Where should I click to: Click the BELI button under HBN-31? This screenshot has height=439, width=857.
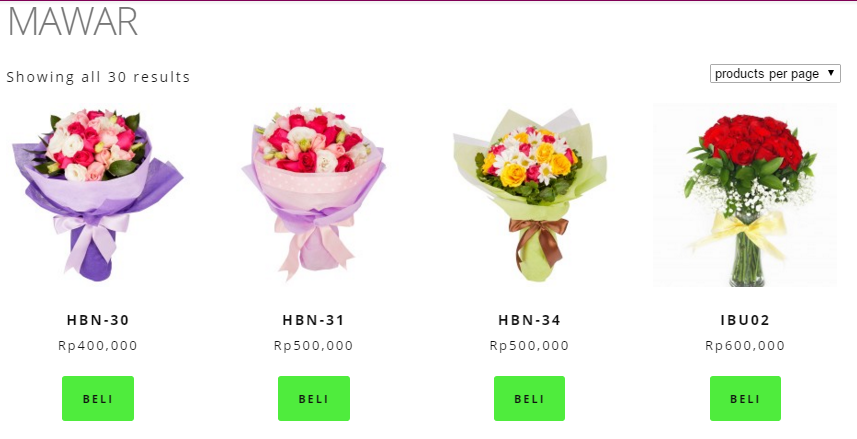click(x=314, y=399)
